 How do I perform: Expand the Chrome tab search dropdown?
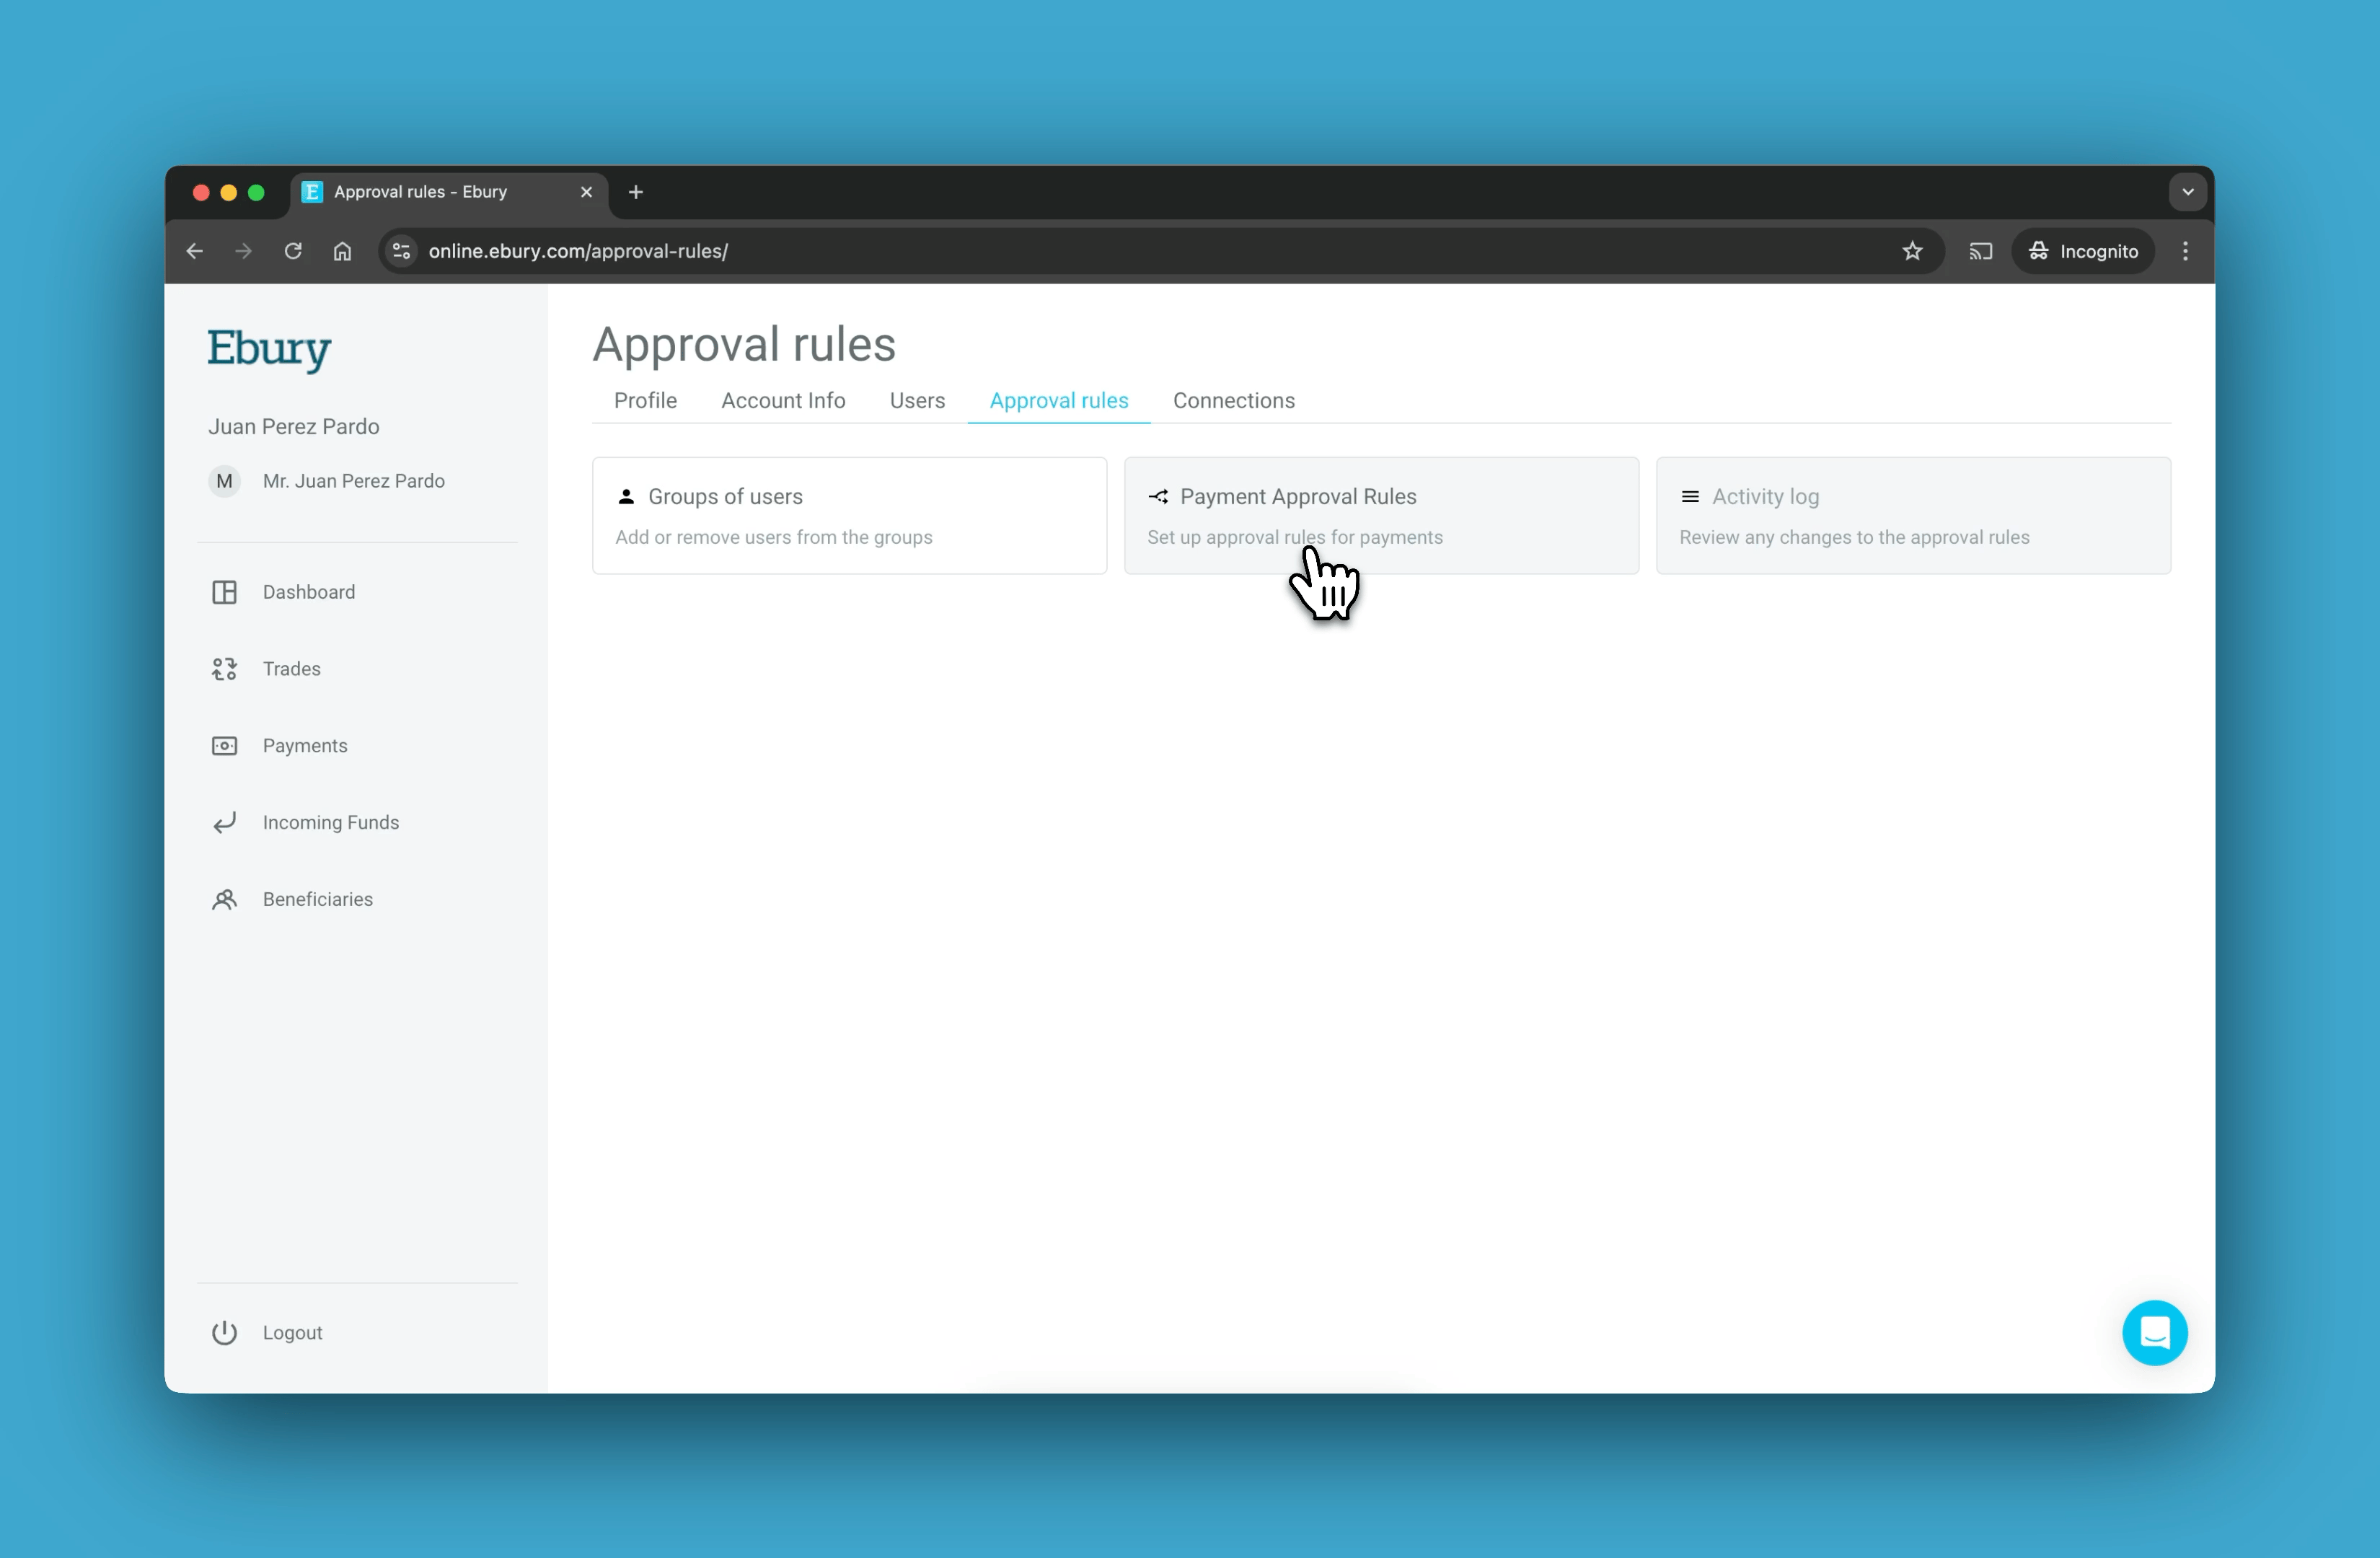pos(2187,192)
